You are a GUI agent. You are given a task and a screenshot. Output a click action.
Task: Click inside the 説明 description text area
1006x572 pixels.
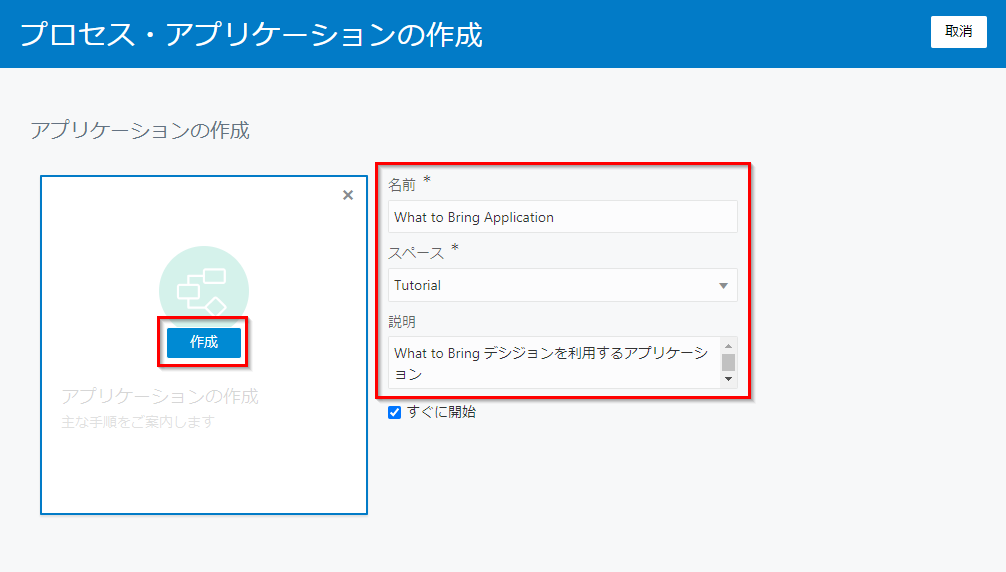pyautogui.click(x=550, y=363)
